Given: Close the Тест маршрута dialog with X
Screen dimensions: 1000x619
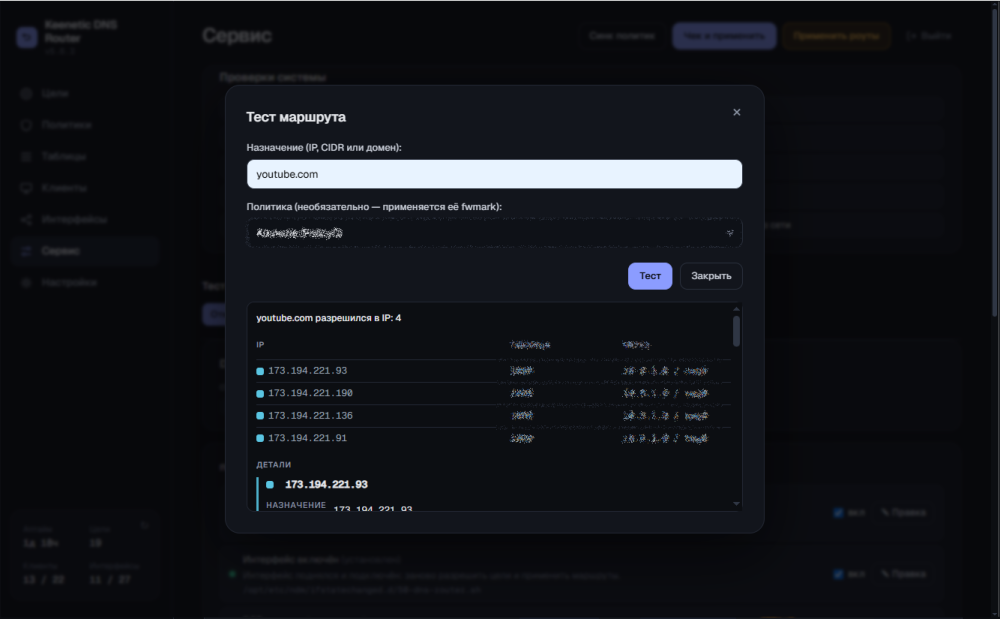Looking at the screenshot, I should [x=737, y=112].
